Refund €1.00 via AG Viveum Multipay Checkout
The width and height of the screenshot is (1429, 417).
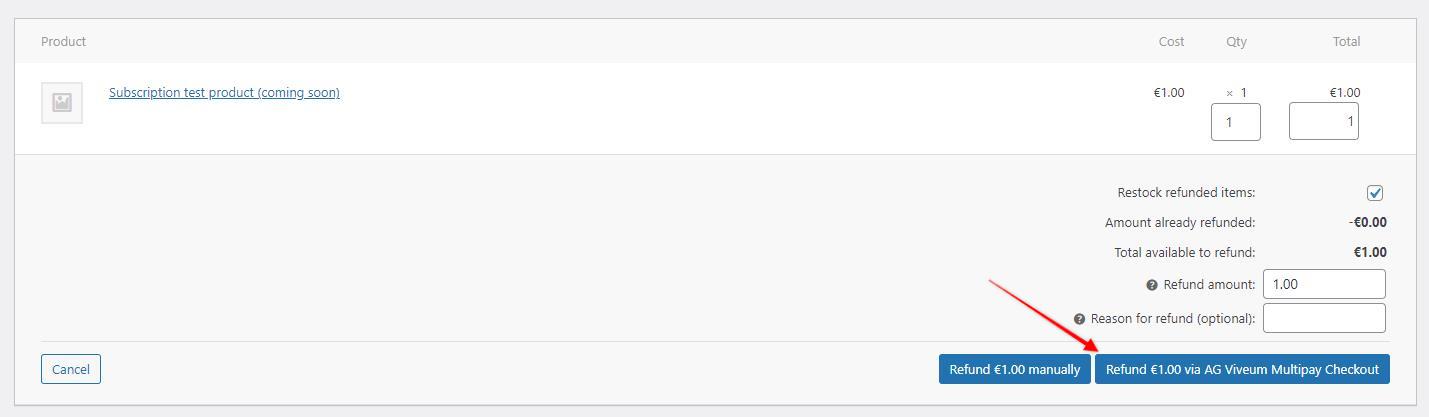pyautogui.click(x=1242, y=369)
